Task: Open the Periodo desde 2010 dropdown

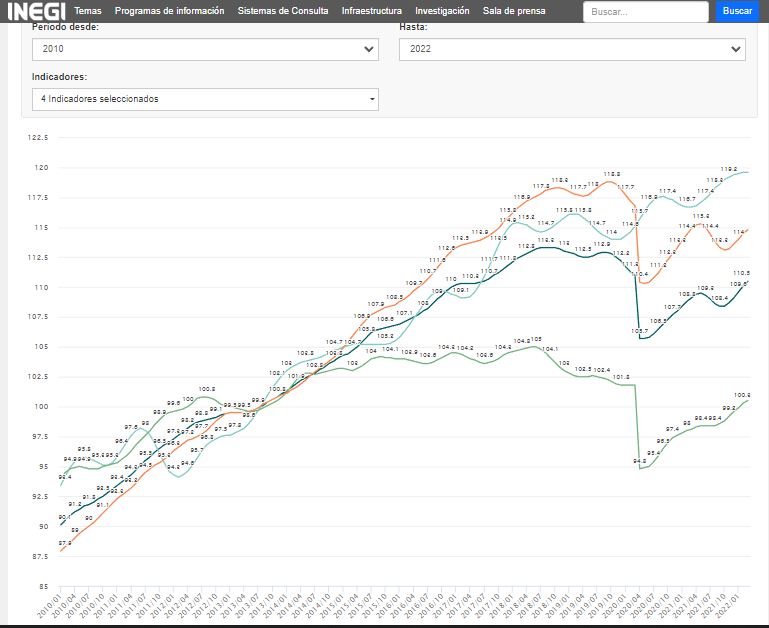Action: tap(205, 49)
